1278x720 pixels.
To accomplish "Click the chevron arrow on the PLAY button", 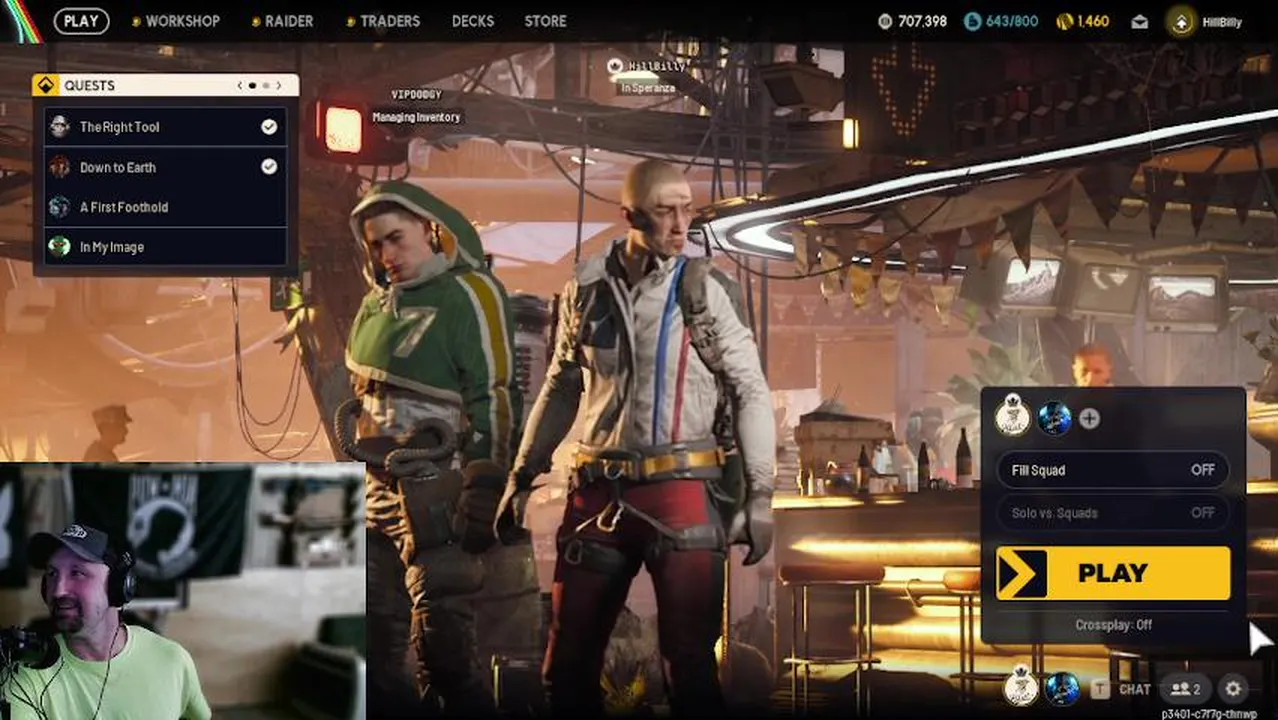I will pos(1021,573).
